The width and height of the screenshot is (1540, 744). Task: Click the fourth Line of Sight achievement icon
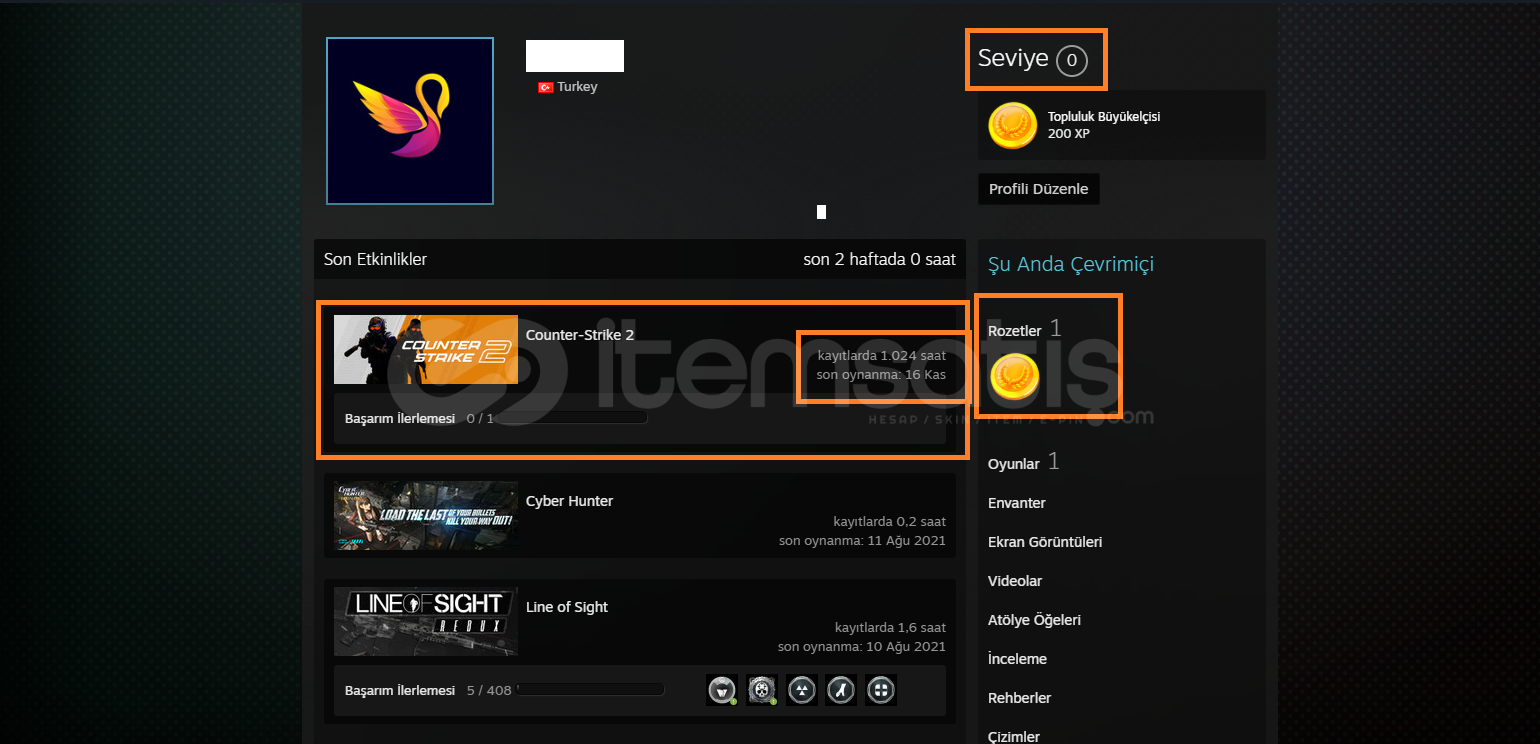(x=842, y=690)
